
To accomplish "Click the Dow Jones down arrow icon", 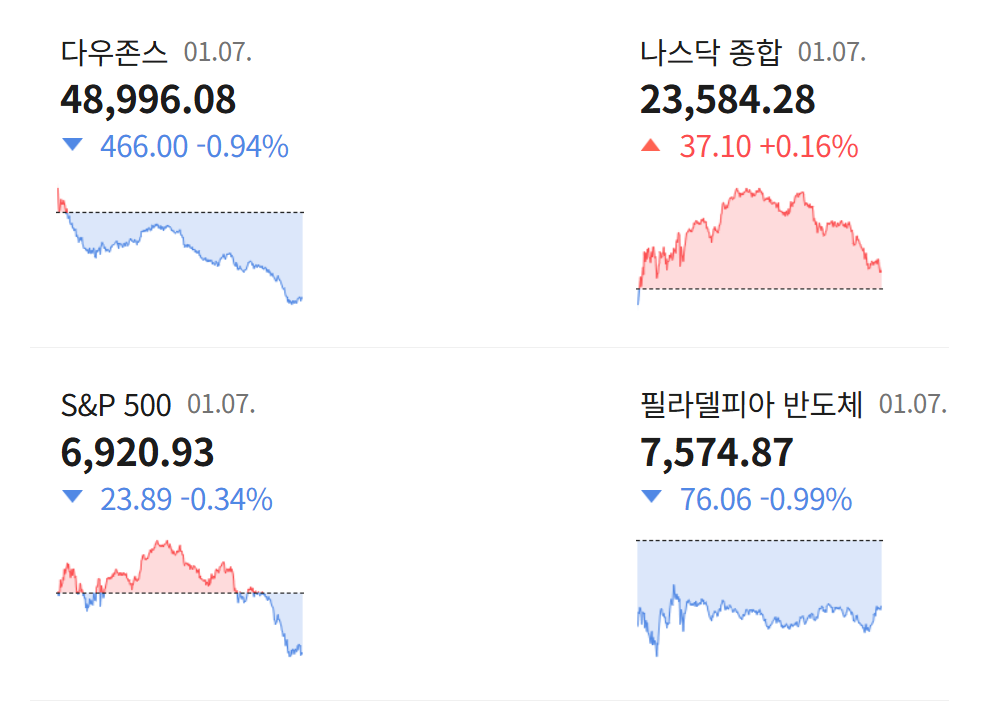I will (71, 146).
